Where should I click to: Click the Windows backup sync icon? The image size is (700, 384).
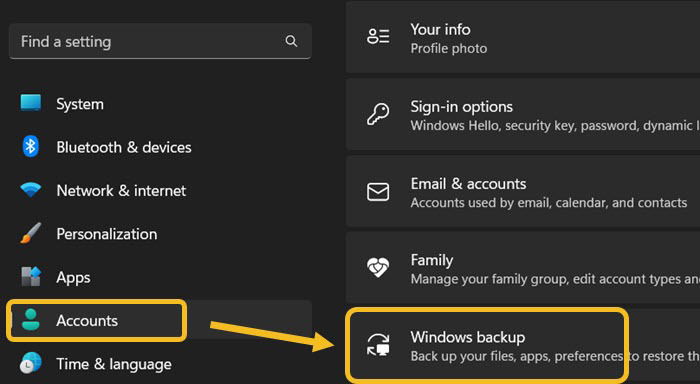pyautogui.click(x=378, y=345)
